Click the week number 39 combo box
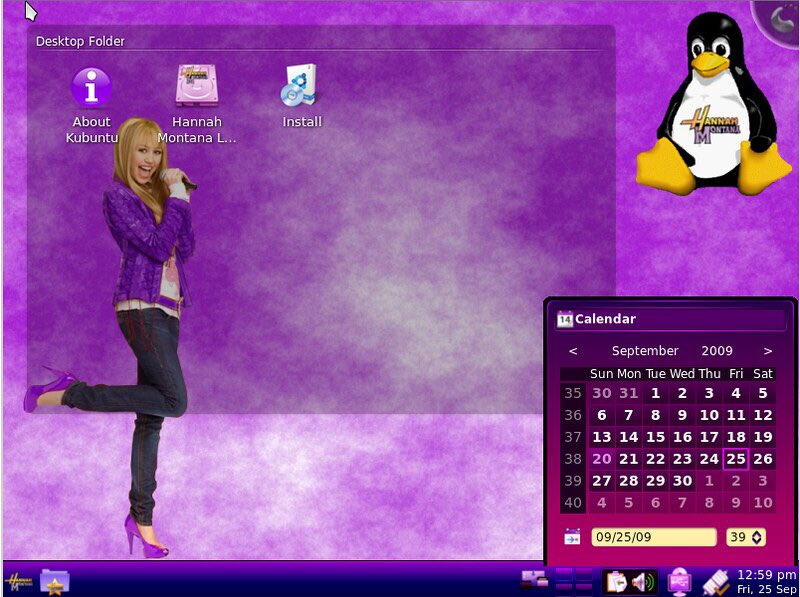This screenshot has width=800, height=597. click(745, 537)
